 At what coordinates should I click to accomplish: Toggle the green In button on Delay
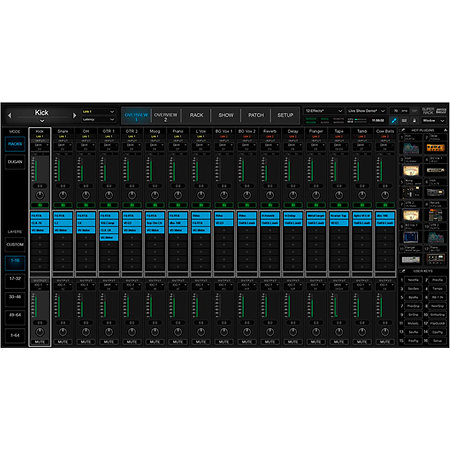pyautogui.click(x=293, y=205)
